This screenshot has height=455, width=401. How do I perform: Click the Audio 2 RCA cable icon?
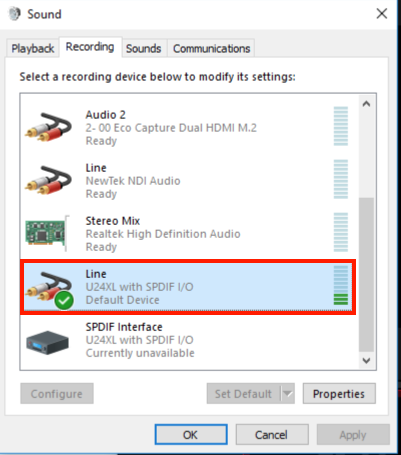pos(48,127)
